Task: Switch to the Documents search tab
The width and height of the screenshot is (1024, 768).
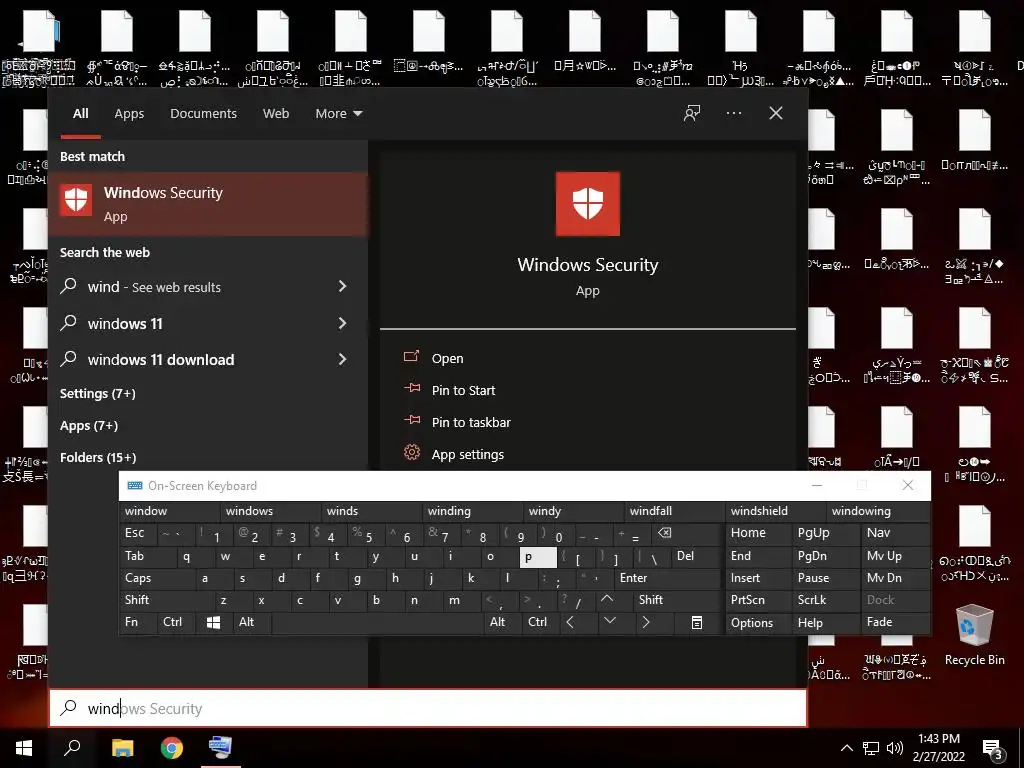Action: 203,113
